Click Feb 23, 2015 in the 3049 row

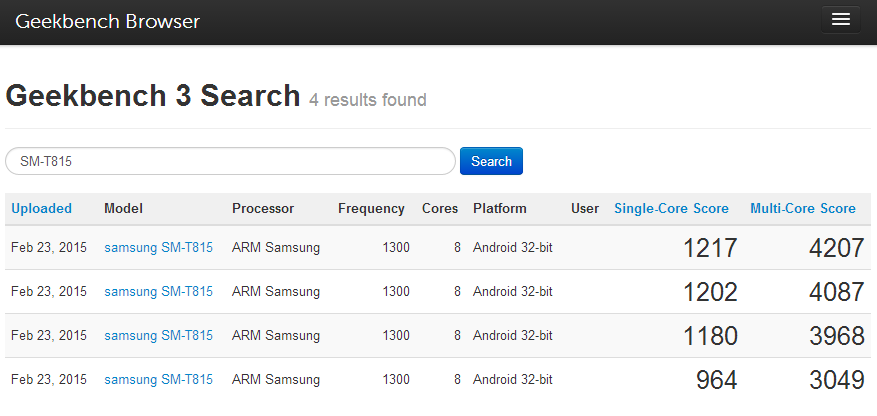[x=49, y=380]
